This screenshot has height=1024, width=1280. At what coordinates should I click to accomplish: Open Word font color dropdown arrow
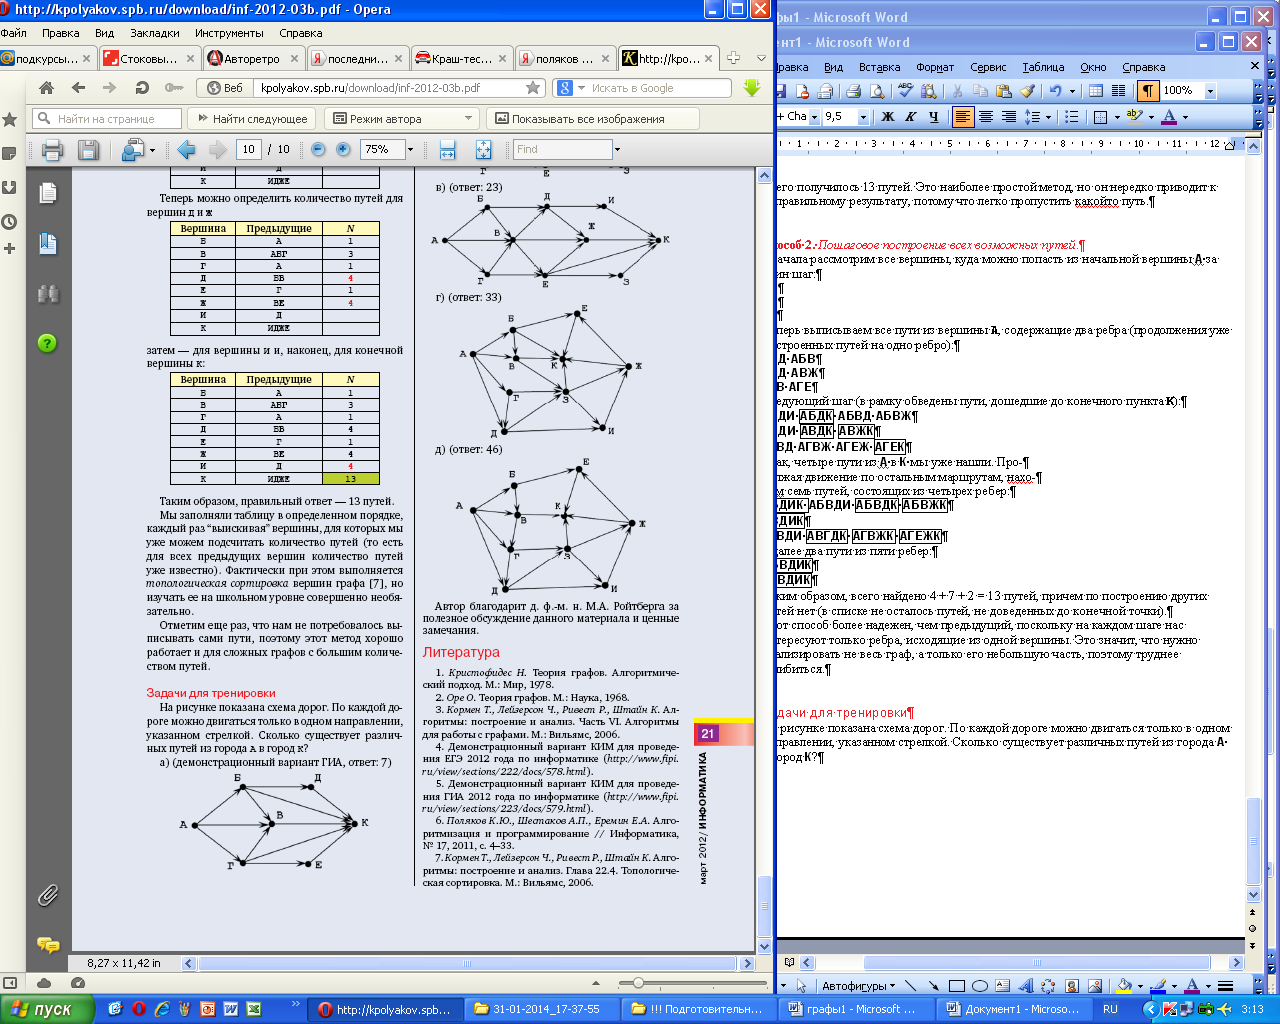1186,117
